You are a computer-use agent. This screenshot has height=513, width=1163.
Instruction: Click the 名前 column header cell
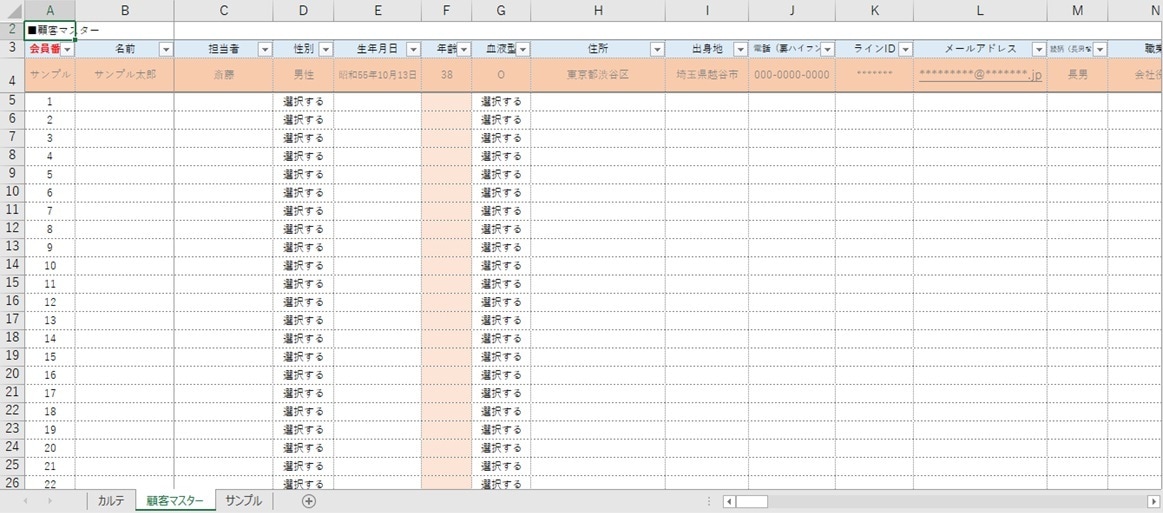[x=125, y=49]
